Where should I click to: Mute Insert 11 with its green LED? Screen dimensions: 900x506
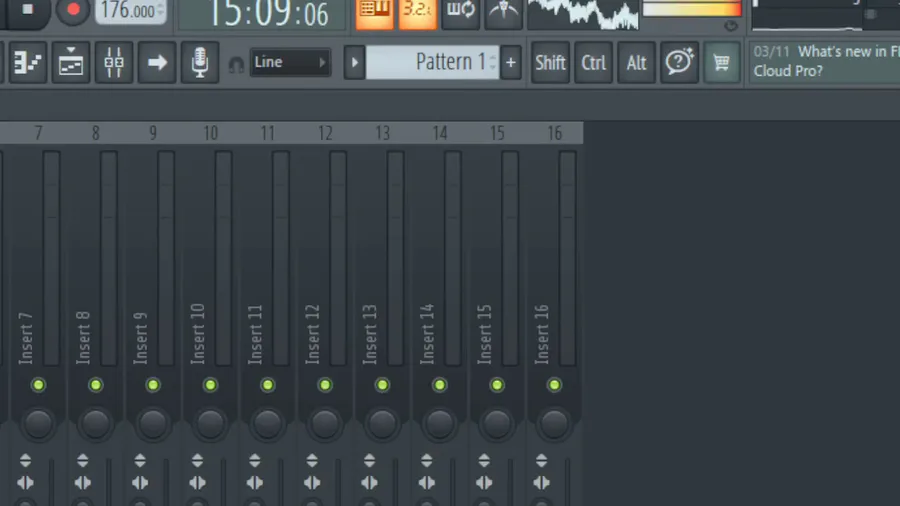(268, 385)
